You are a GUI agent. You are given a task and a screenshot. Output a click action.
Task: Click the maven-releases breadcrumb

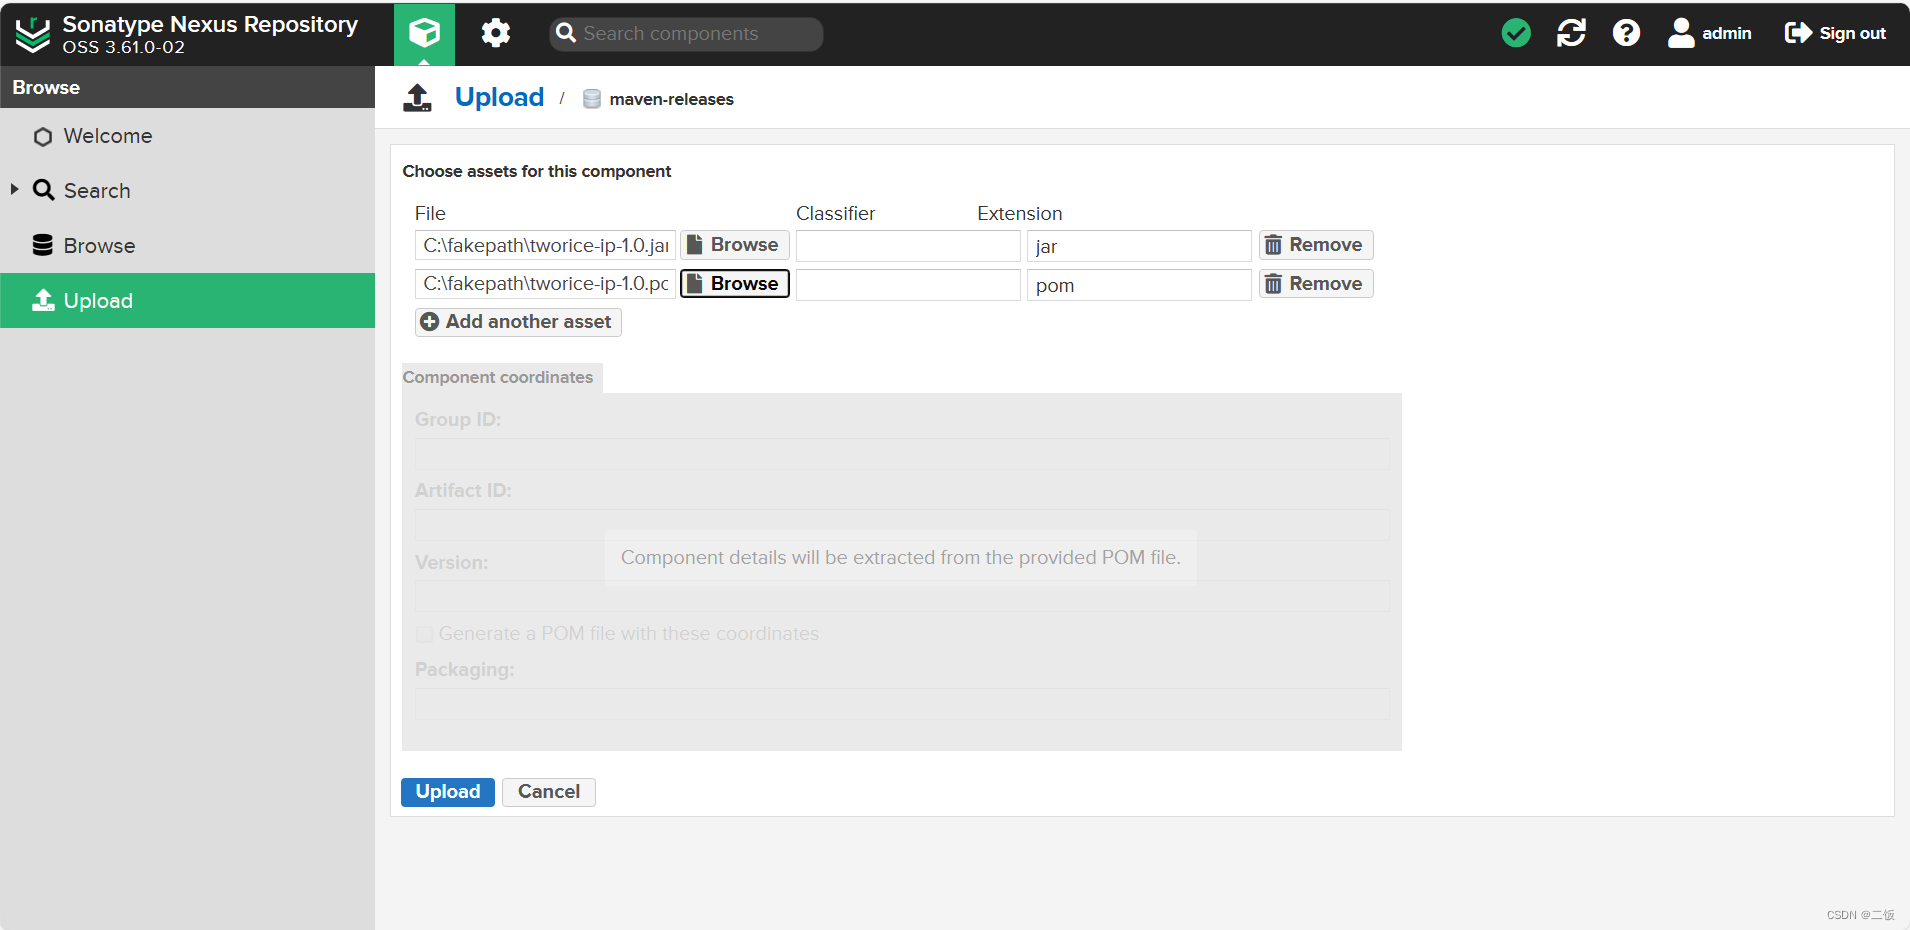(x=671, y=99)
